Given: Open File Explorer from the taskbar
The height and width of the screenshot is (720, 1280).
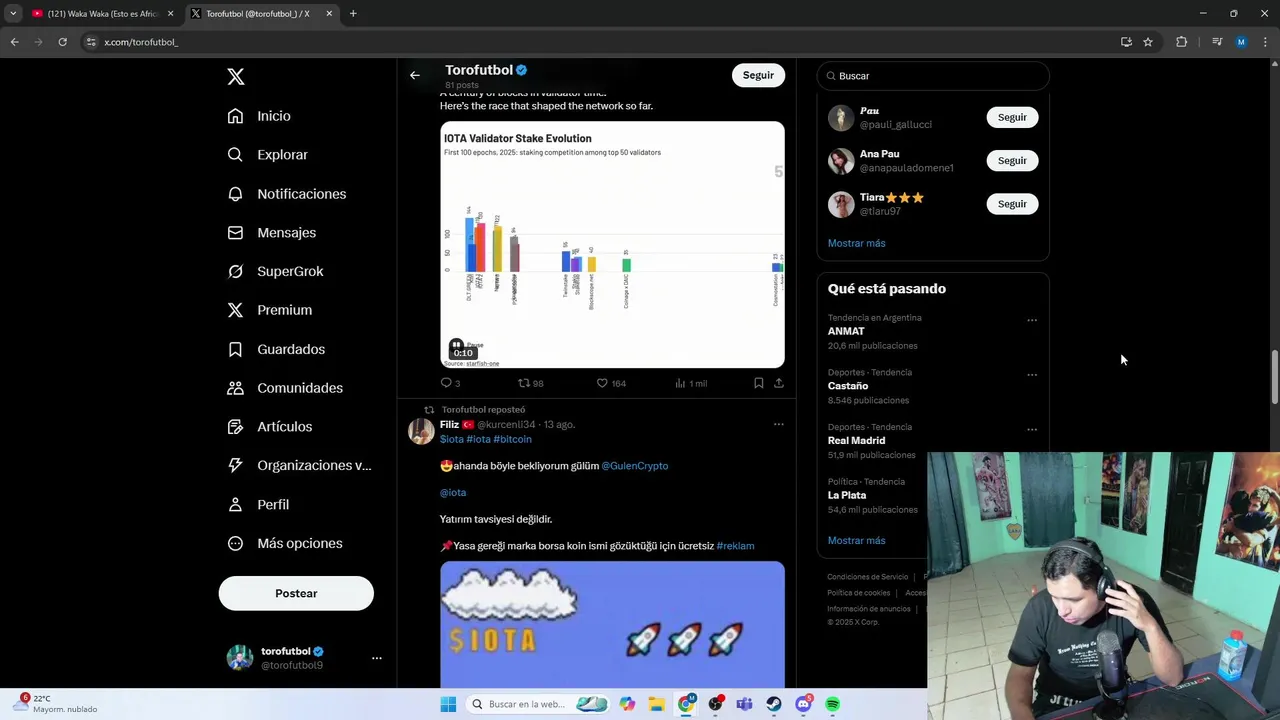Looking at the screenshot, I should click(656, 704).
